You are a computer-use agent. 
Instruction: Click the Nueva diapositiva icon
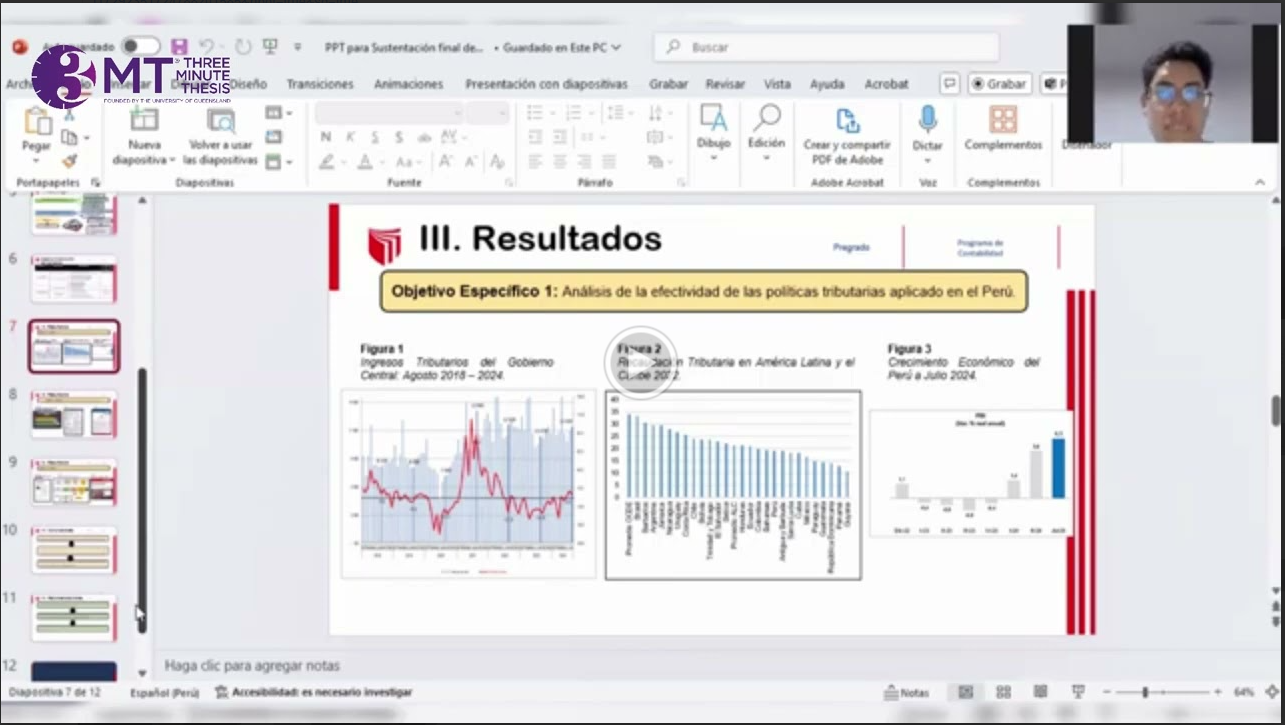coord(145,121)
